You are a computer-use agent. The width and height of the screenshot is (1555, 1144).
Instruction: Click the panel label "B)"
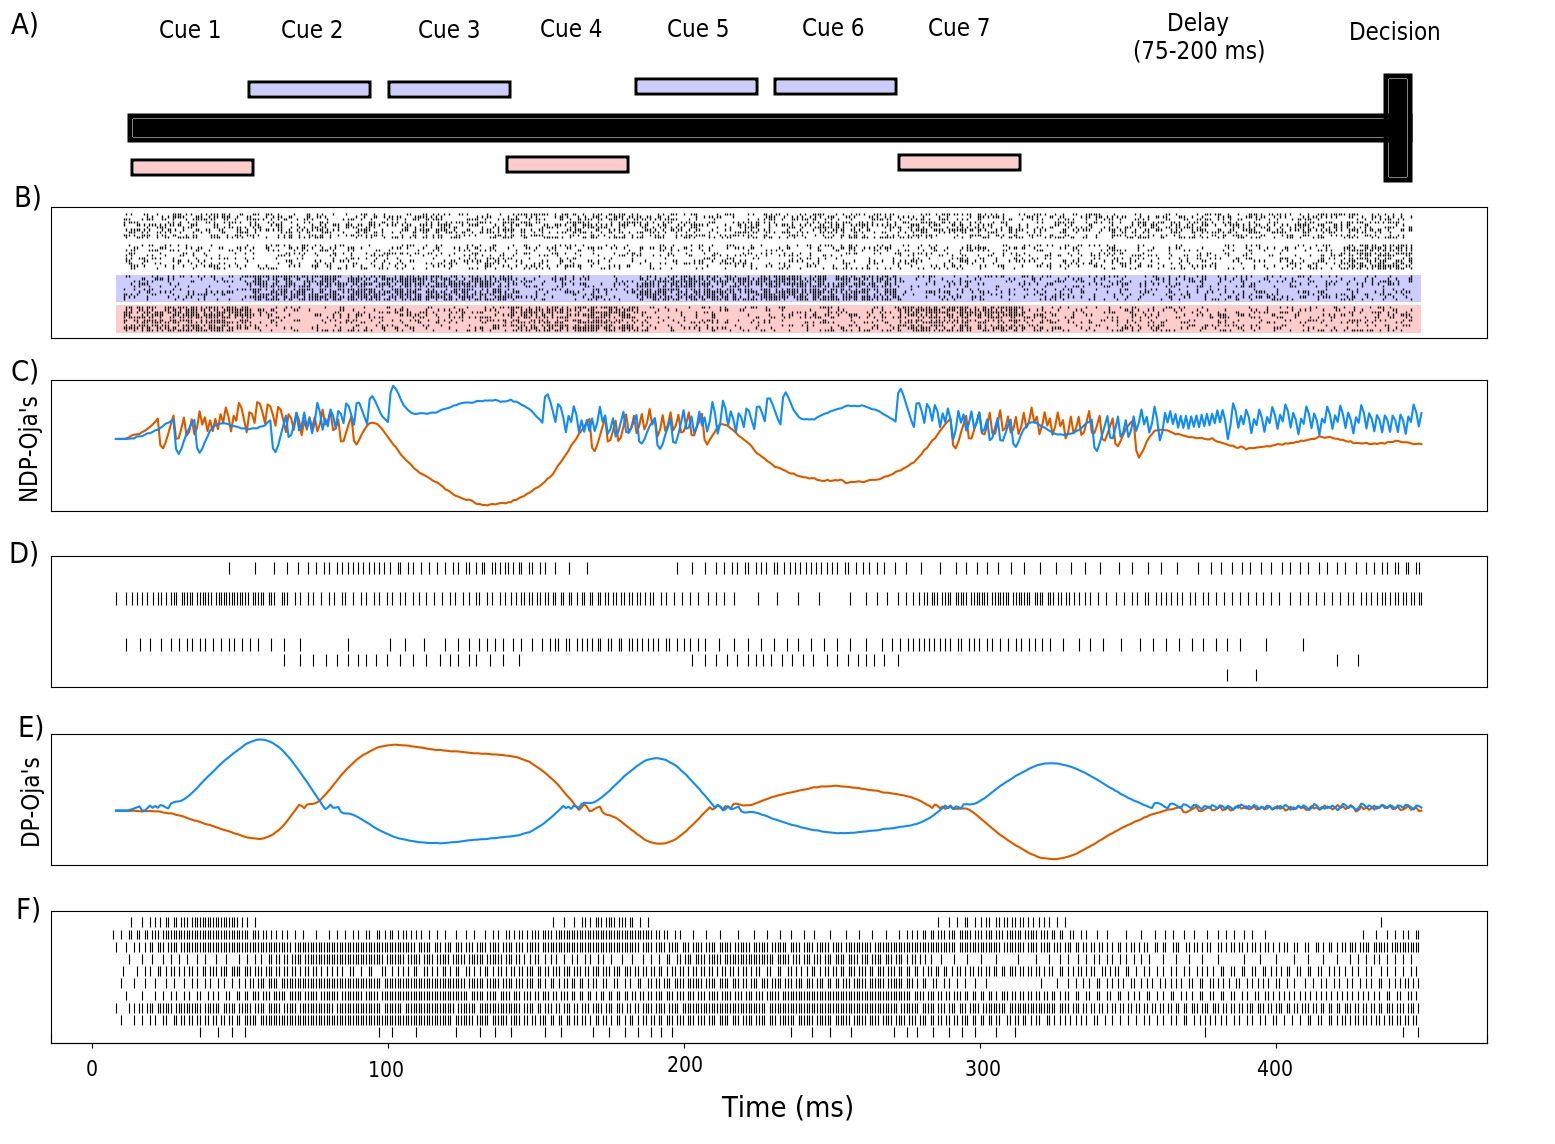point(27,198)
